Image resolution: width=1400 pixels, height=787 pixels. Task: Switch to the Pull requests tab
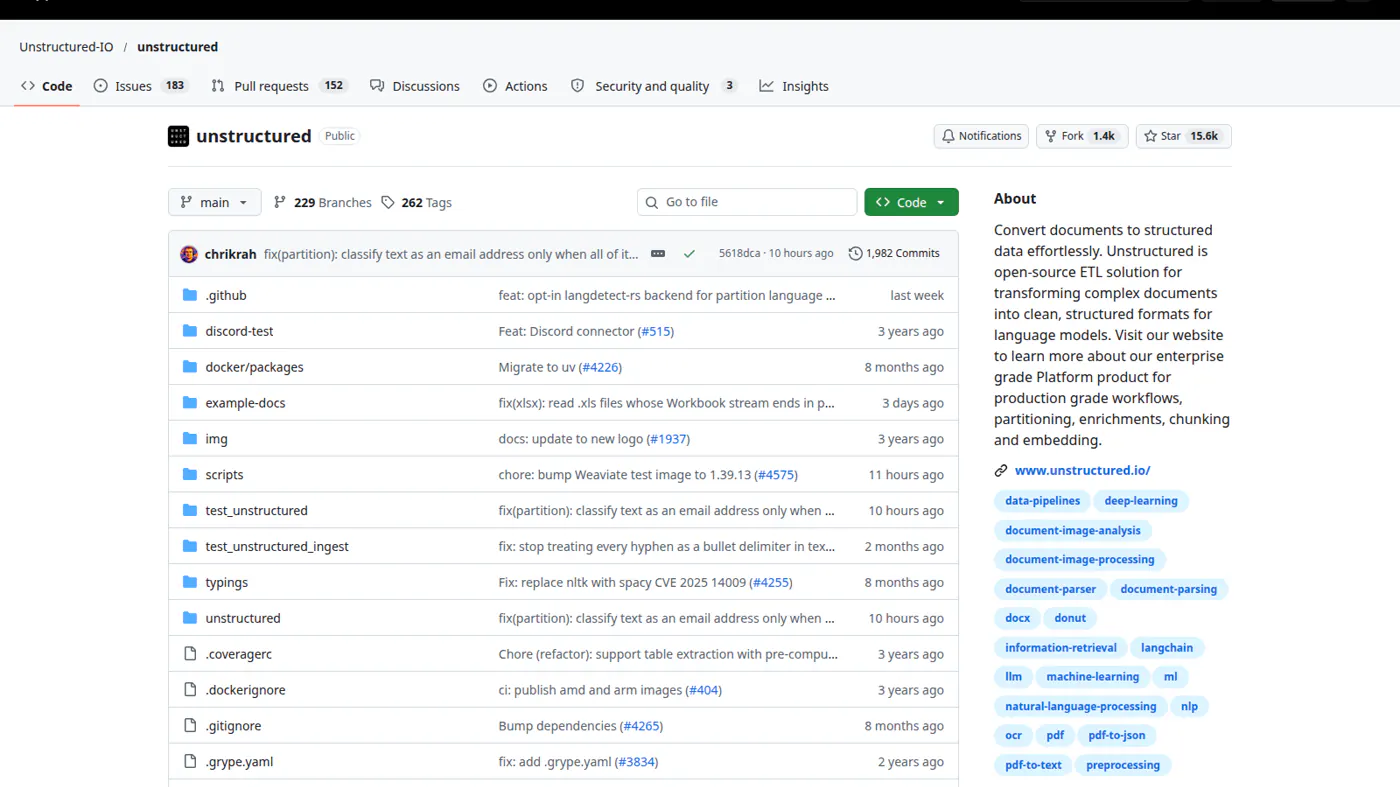(279, 86)
